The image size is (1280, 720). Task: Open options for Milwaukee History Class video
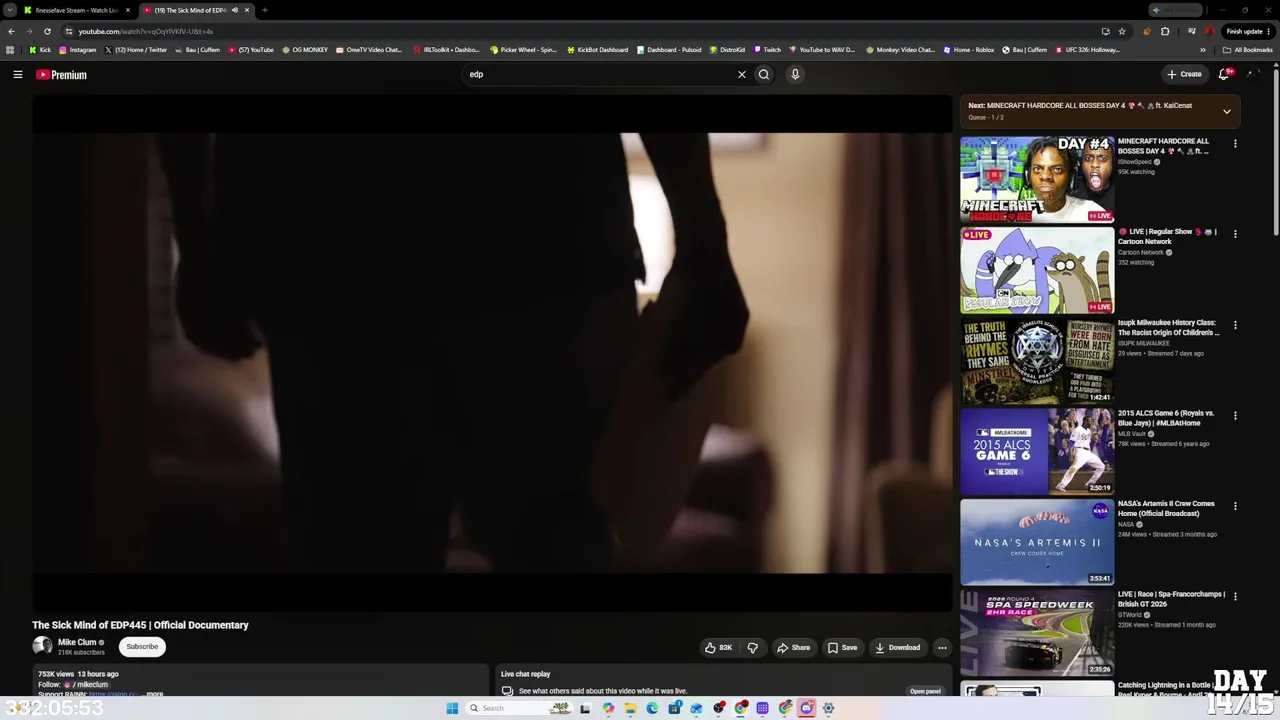(1235, 325)
